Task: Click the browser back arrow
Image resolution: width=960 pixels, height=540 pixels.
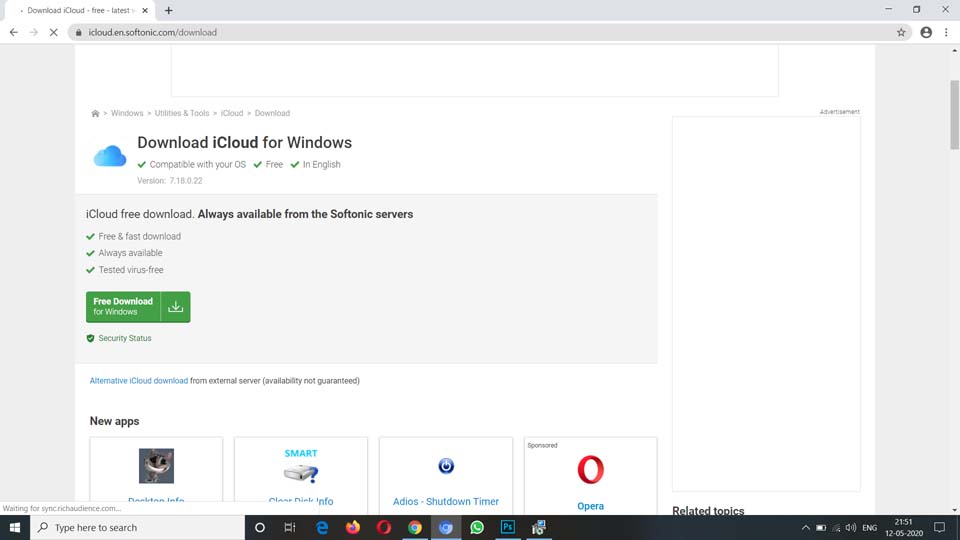Action: click(x=13, y=32)
